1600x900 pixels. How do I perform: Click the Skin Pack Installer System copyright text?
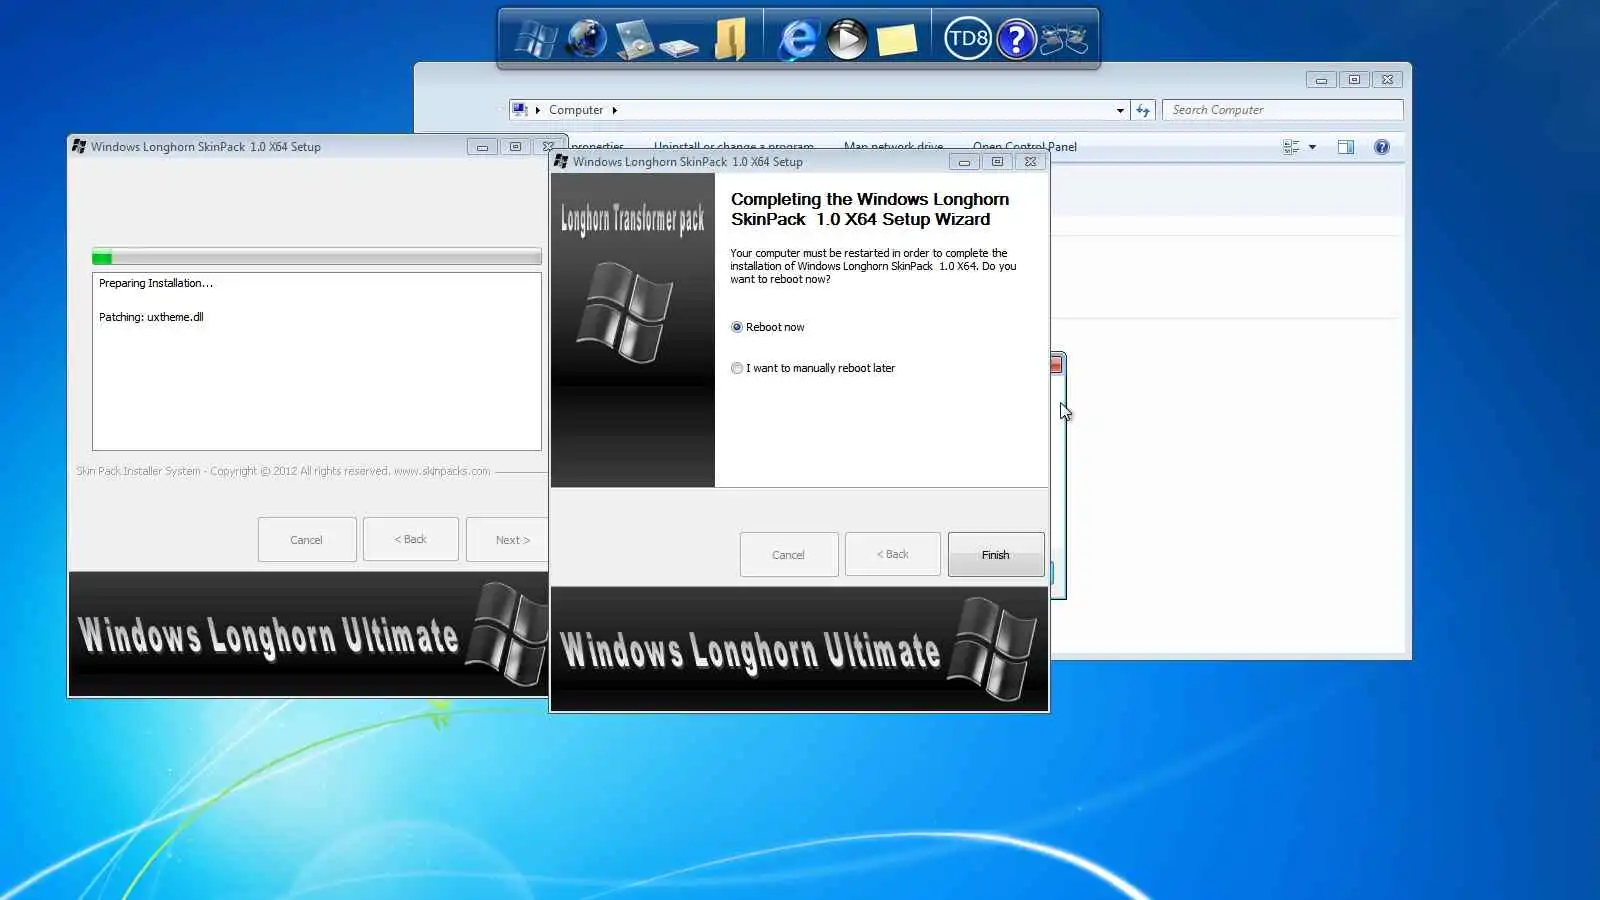pos(283,471)
